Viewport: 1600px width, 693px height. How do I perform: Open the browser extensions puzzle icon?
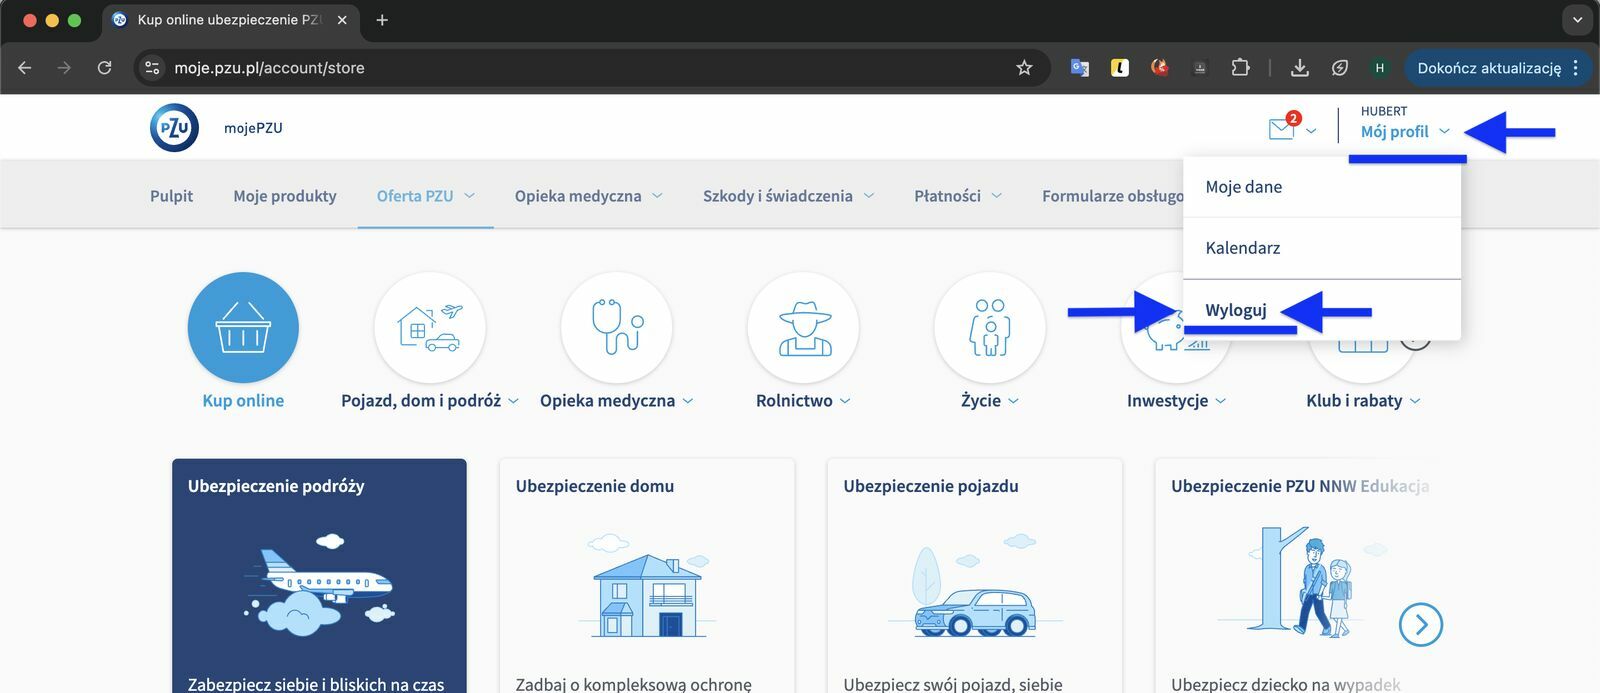pyautogui.click(x=1240, y=68)
